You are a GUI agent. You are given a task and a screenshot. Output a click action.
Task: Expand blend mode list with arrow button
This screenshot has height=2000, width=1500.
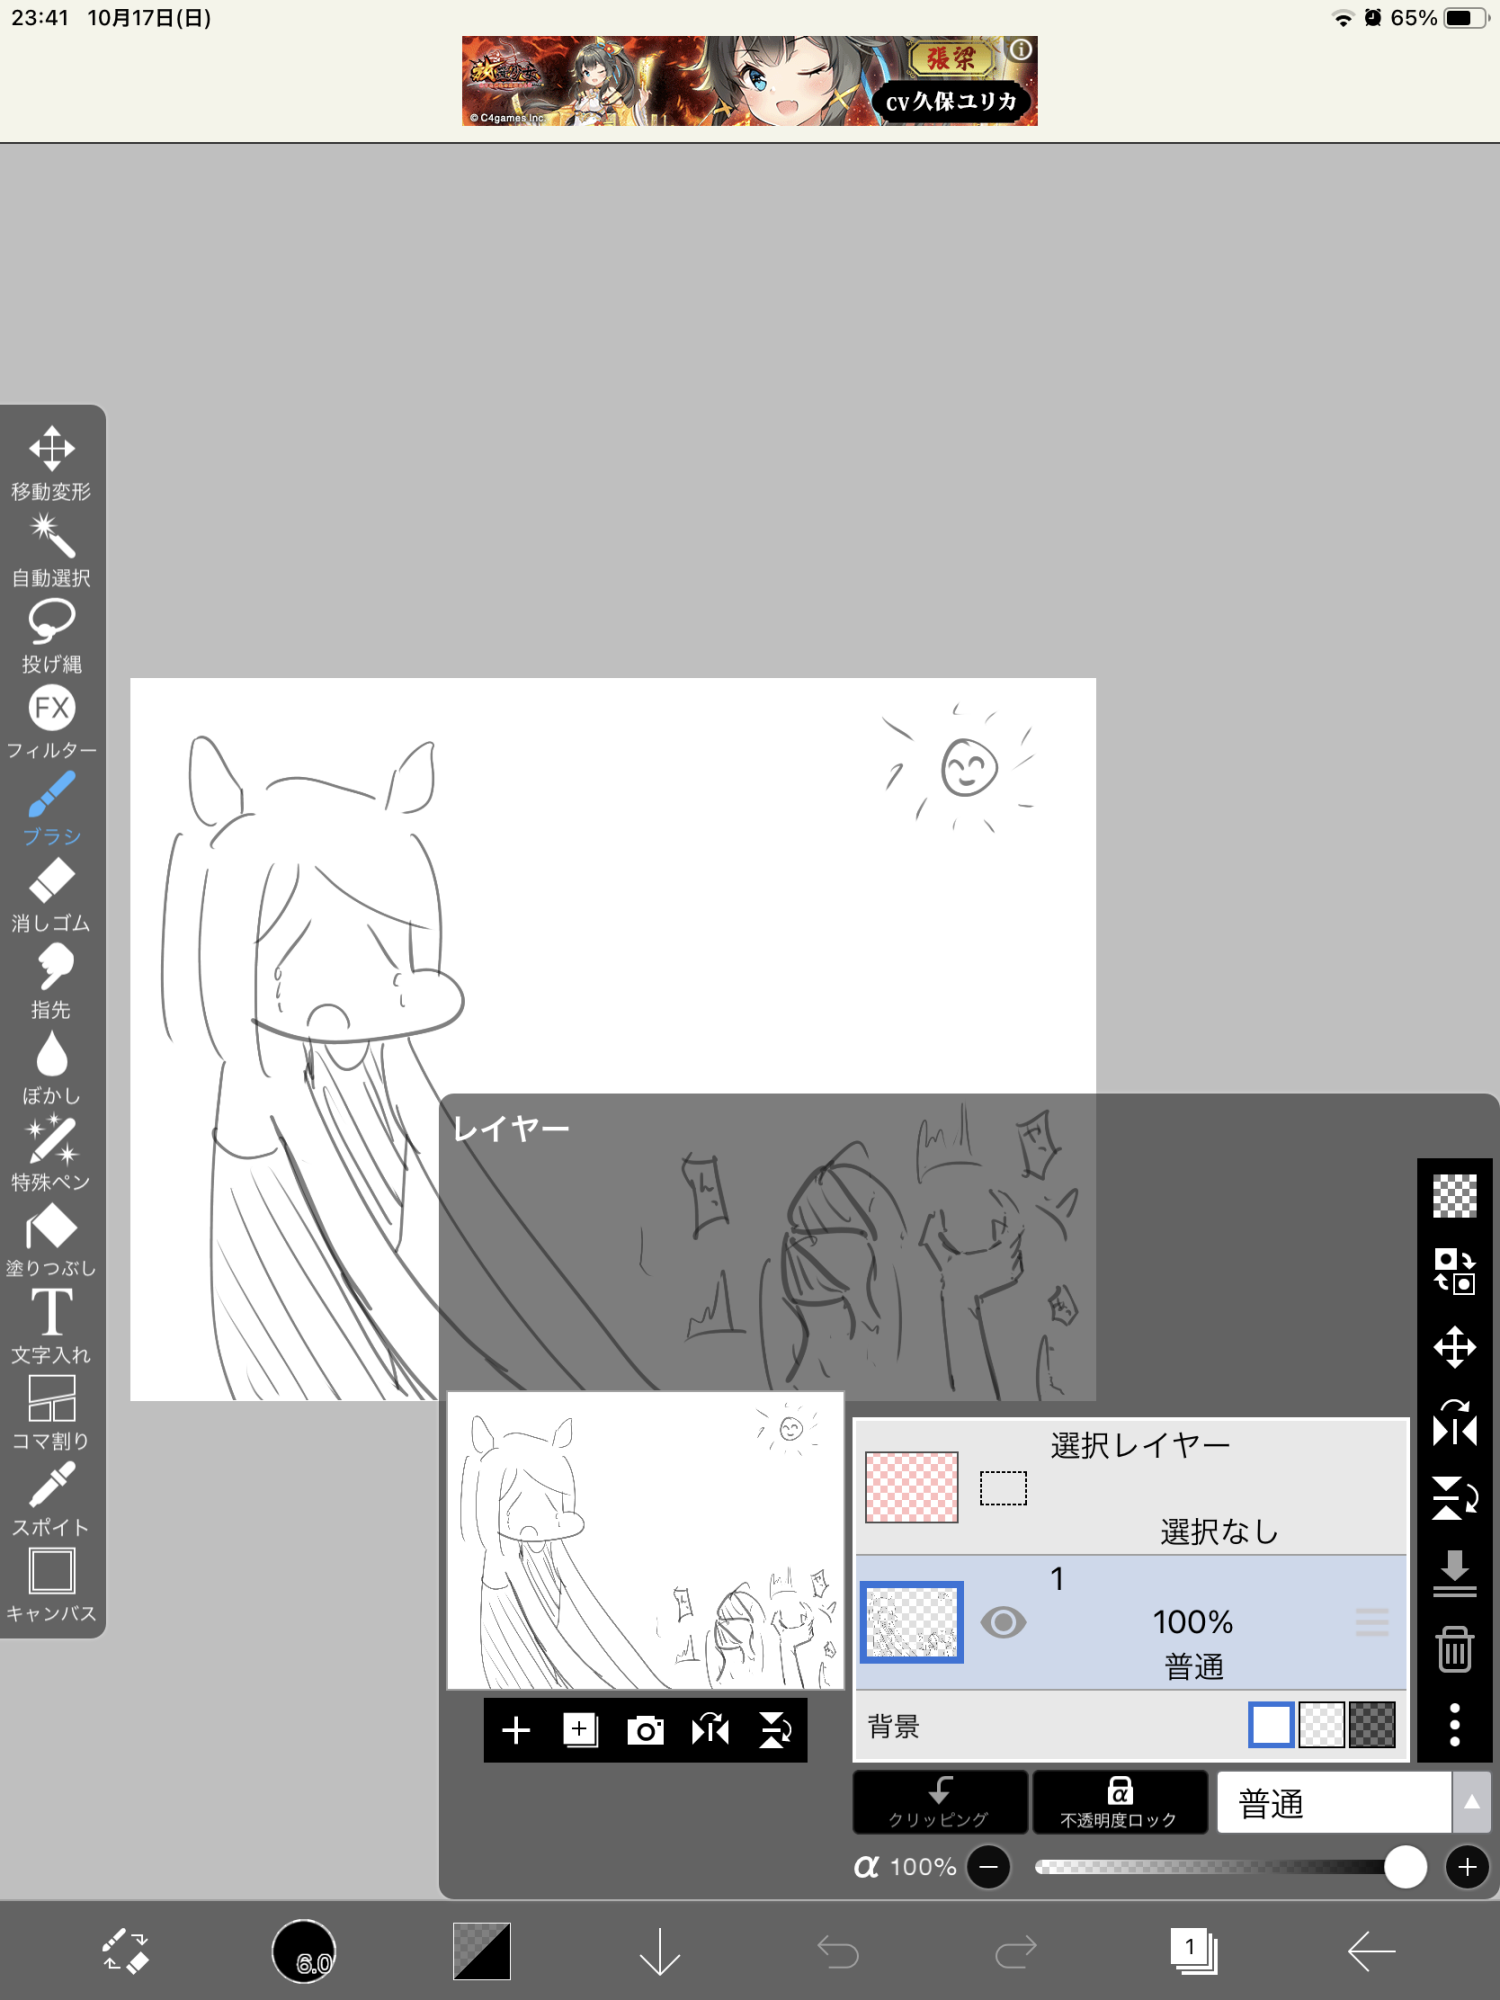1471,1802
